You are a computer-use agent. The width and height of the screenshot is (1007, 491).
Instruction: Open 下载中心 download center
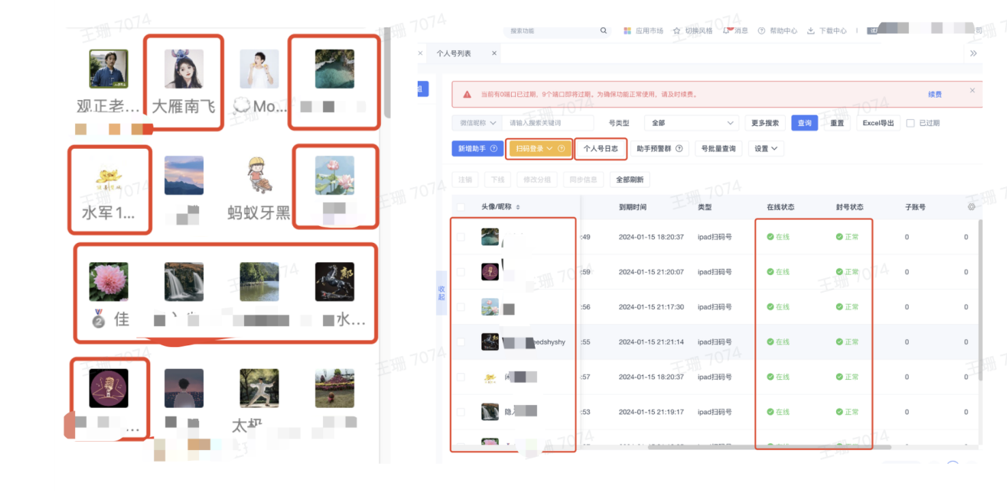pyautogui.click(x=827, y=30)
